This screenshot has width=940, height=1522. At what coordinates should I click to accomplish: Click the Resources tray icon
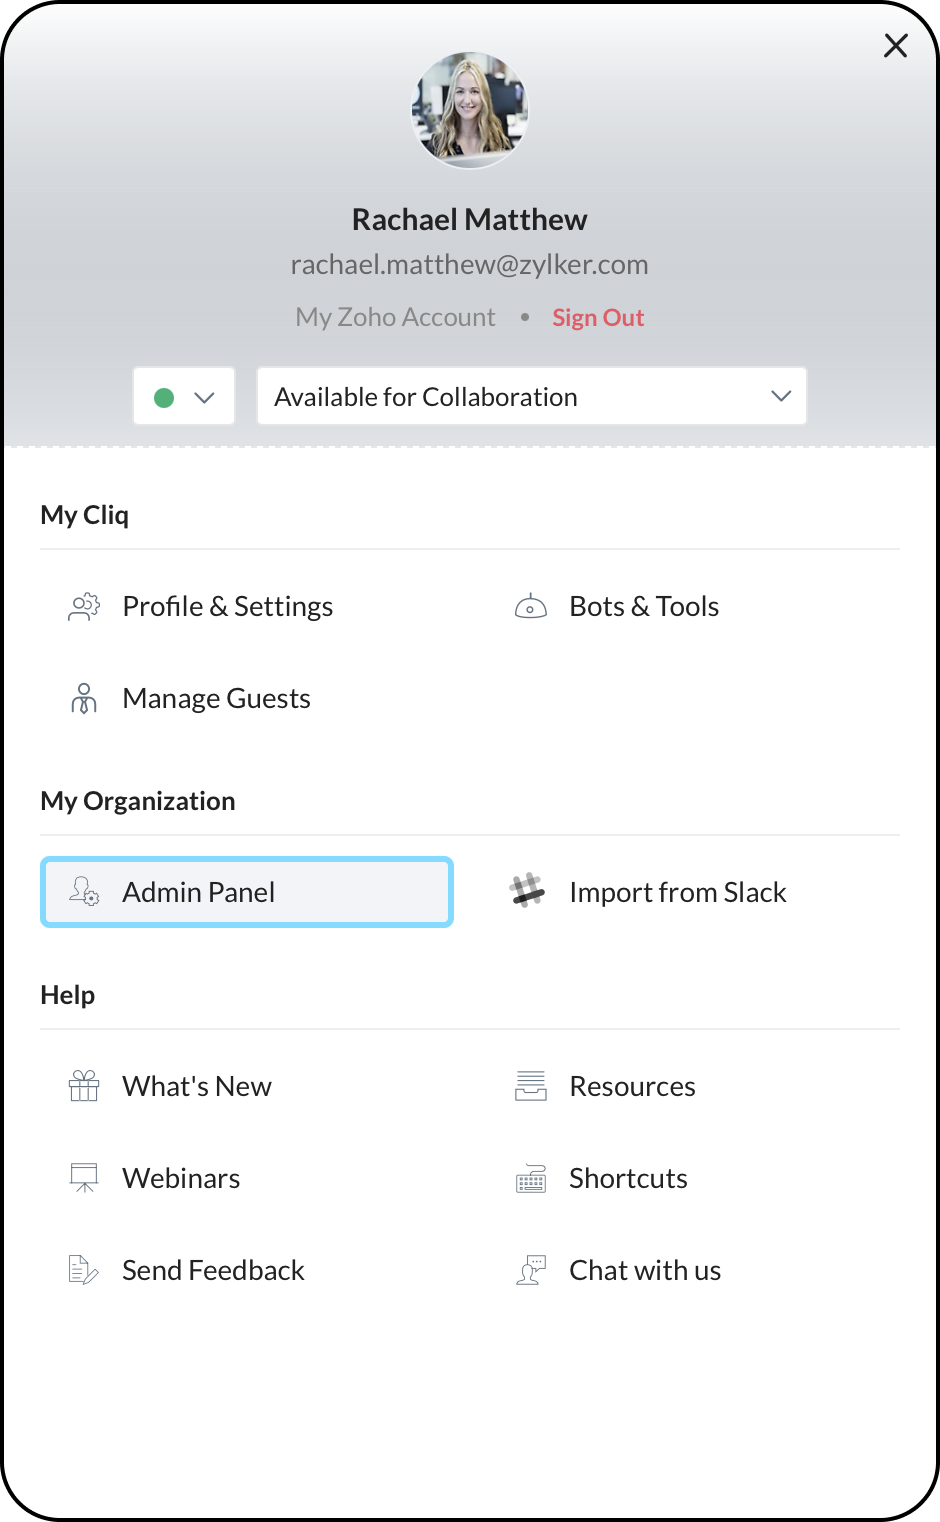(530, 1086)
